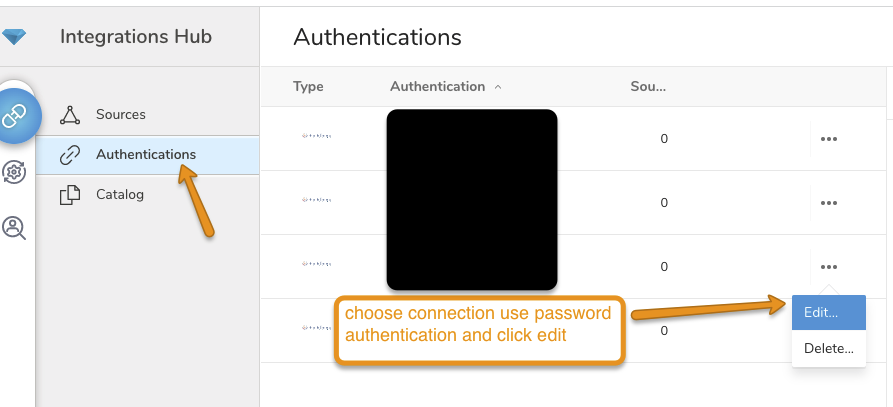Click the sort arrow beside Authentication header

(x=498, y=87)
